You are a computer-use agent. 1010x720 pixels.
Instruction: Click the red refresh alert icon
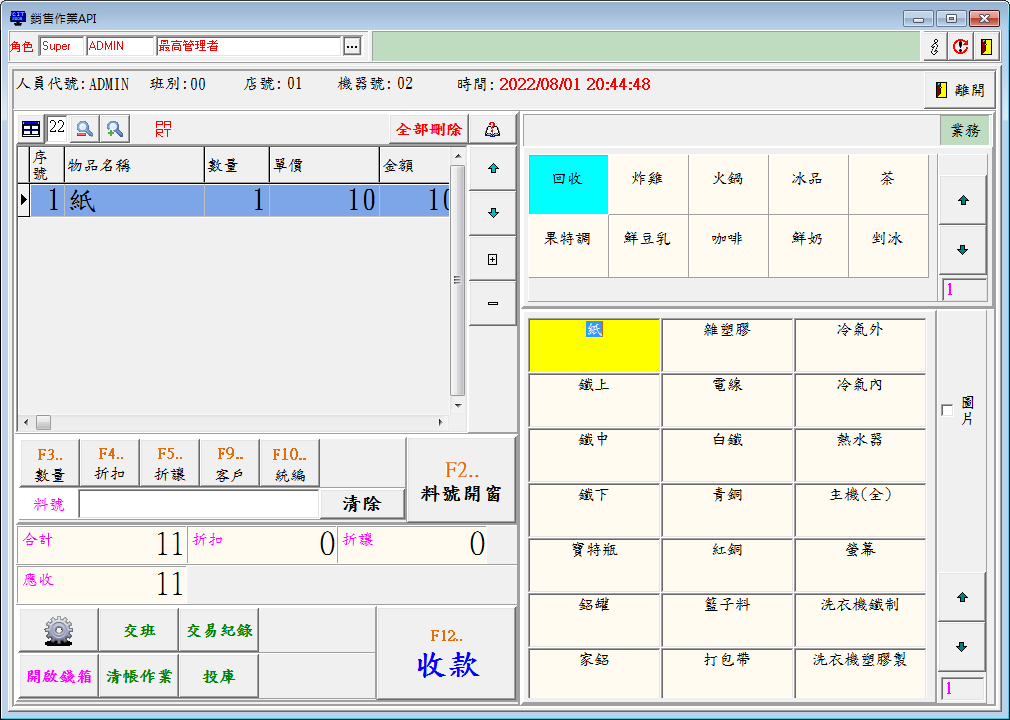[960, 46]
